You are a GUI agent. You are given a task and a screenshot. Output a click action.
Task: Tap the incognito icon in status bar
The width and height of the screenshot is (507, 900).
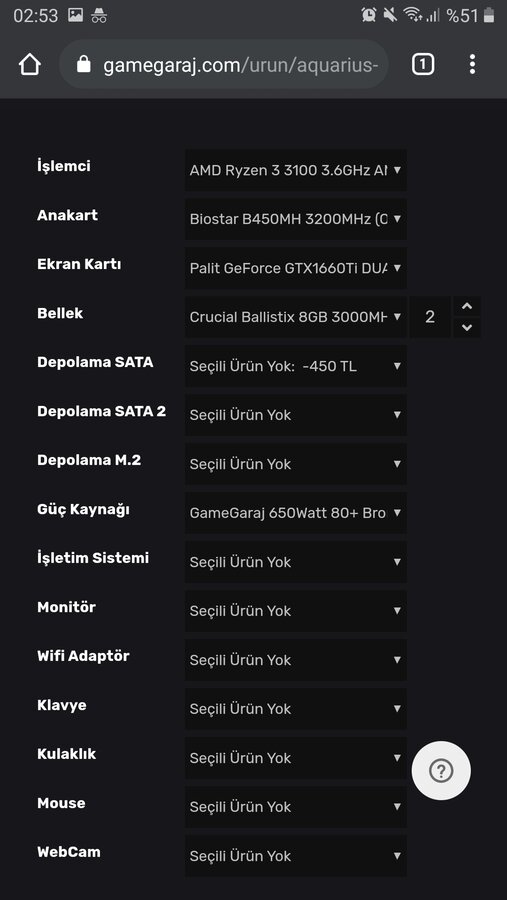99,15
